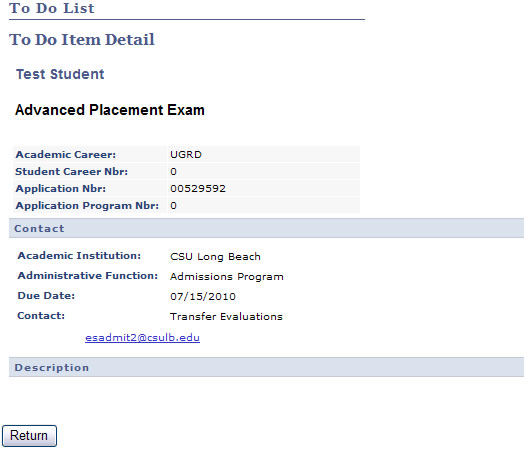Click the Academic Institution label
This screenshot has height=449, width=529.
pyautogui.click(x=79, y=255)
